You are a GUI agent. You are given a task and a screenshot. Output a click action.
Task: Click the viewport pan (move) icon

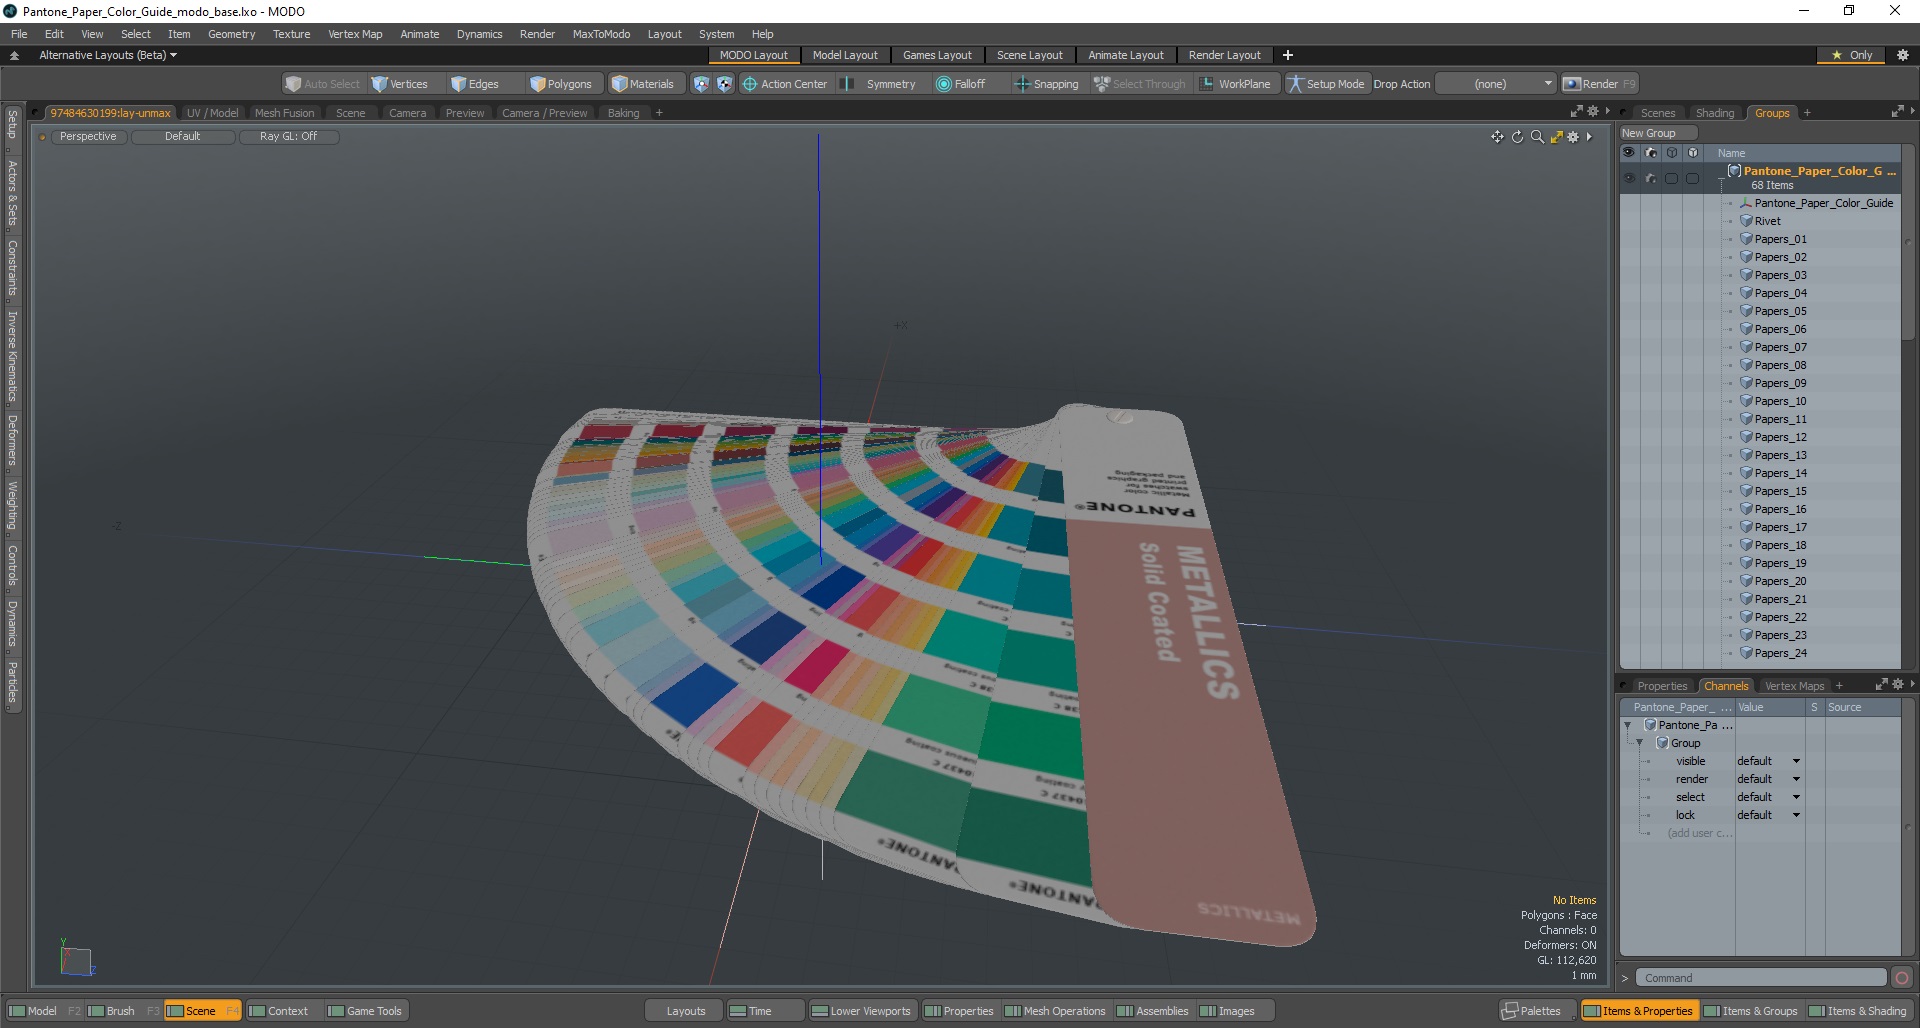[1497, 137]
